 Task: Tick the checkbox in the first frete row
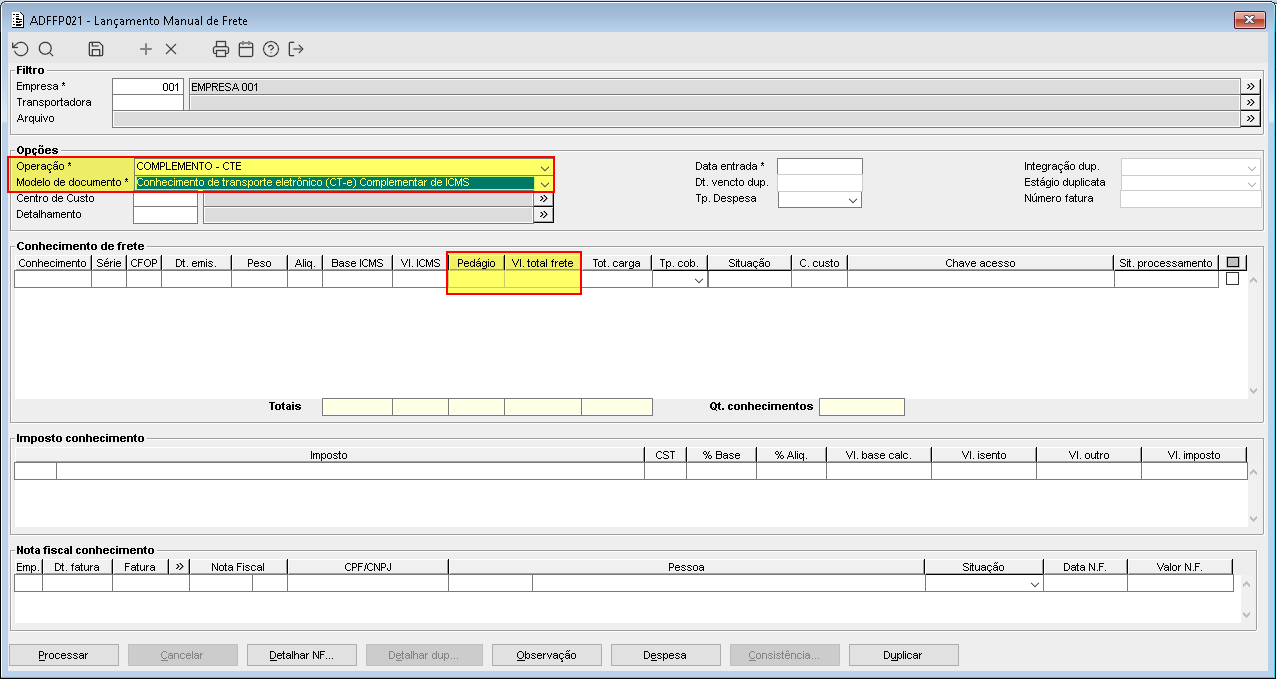[1233, 279]
